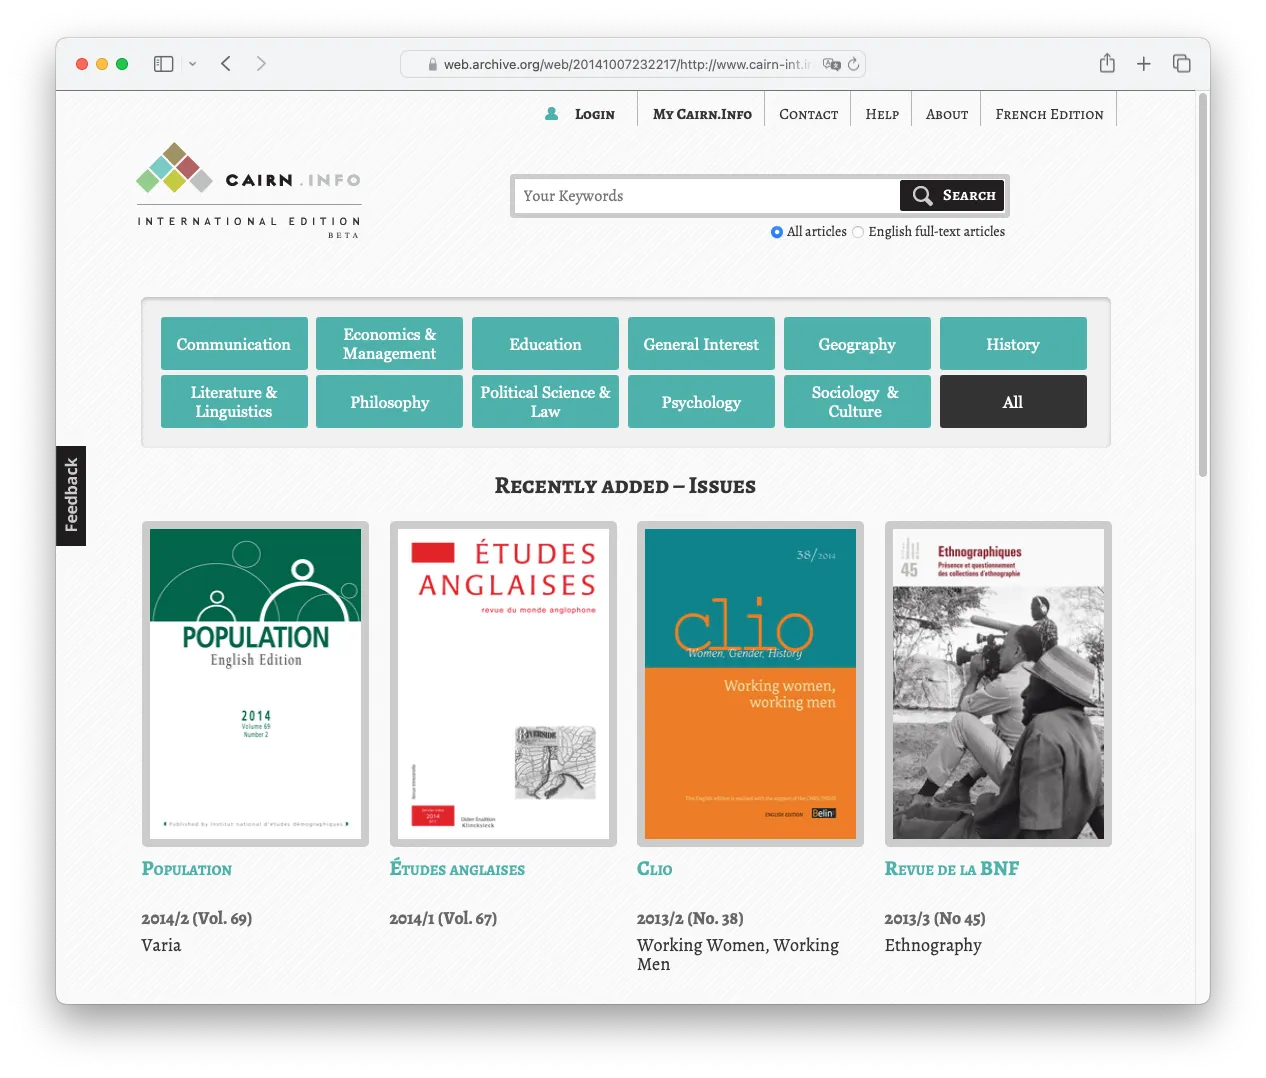Reload the page with the refresh icon

pyautogui.click(x=853, y=64)
